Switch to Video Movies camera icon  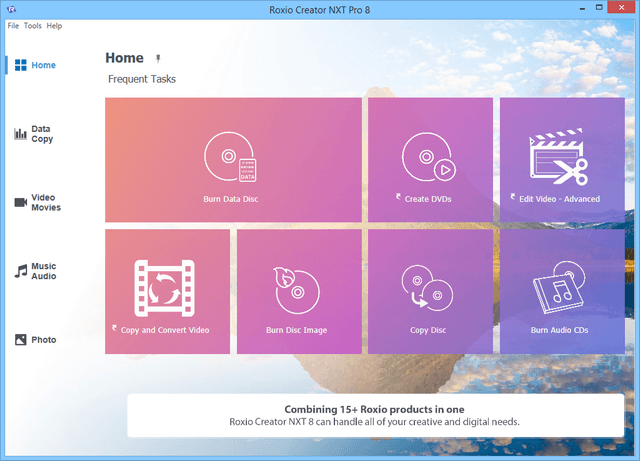coord(20,203)
